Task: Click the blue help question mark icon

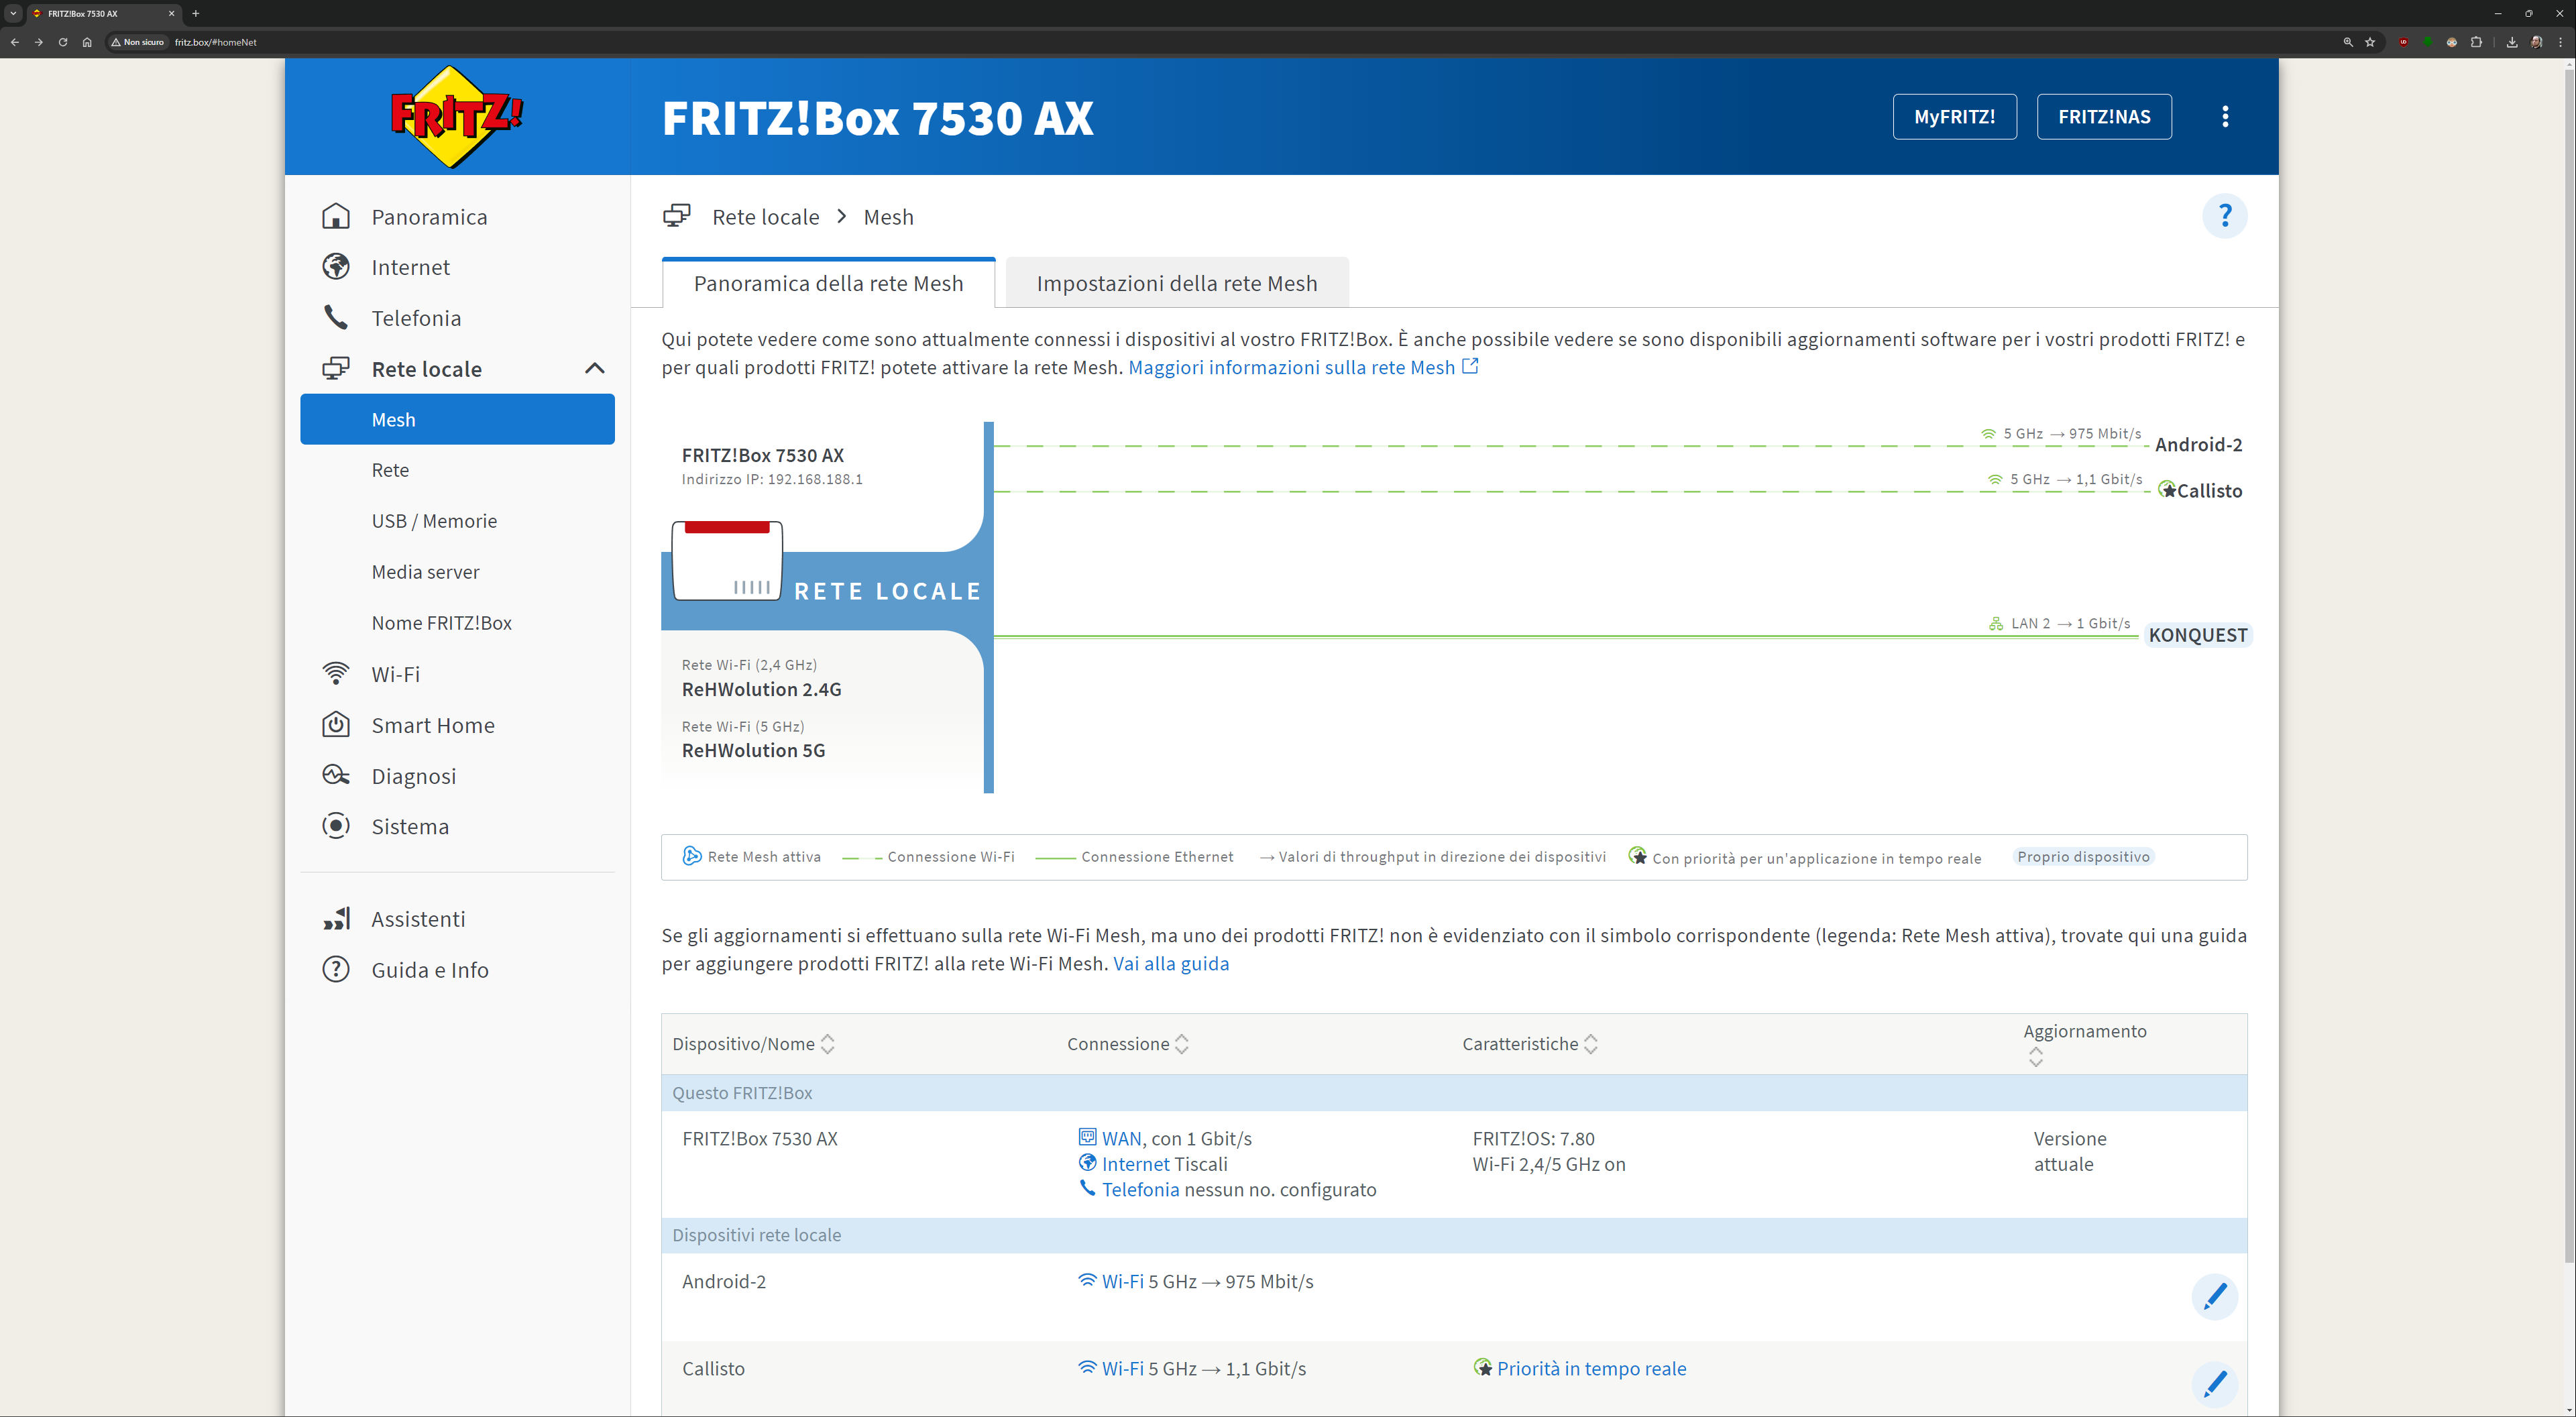Action: coord(2224,216)
